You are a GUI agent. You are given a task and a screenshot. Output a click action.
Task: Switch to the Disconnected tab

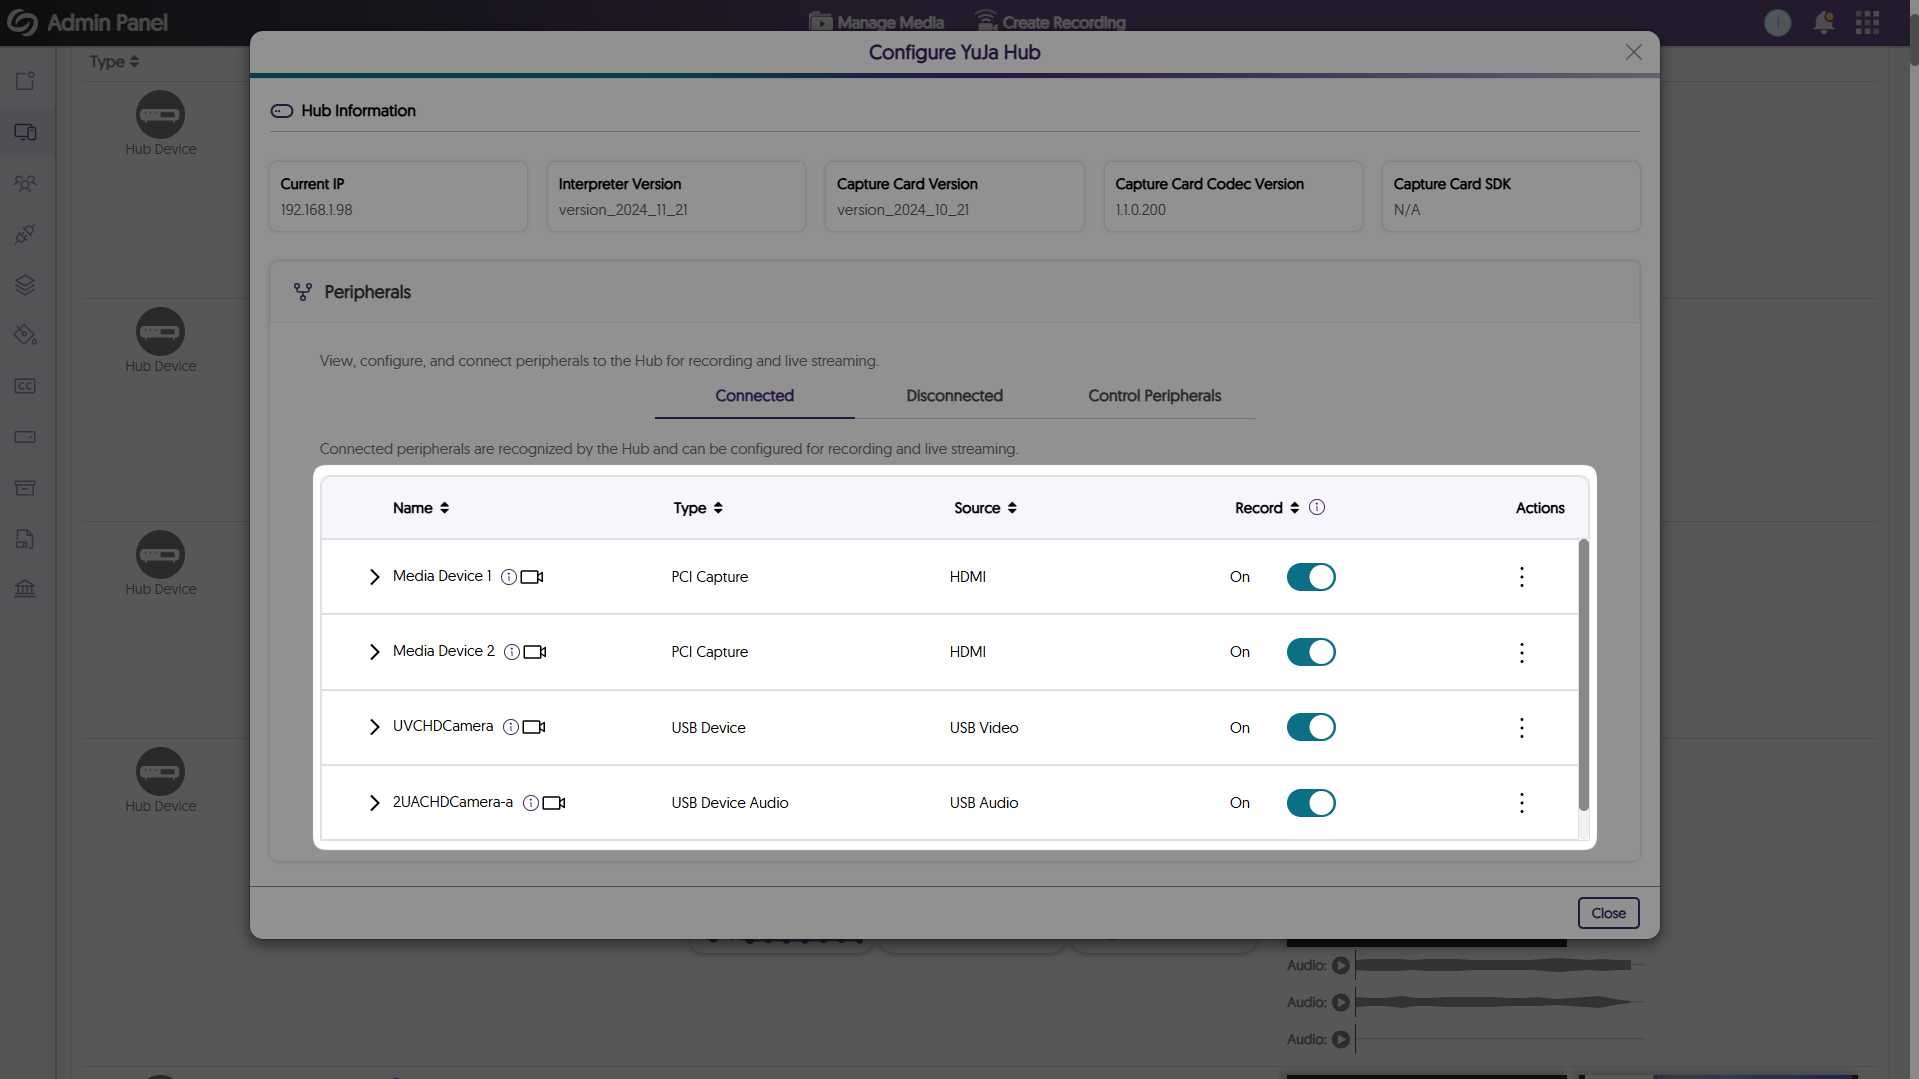(954, 396)
